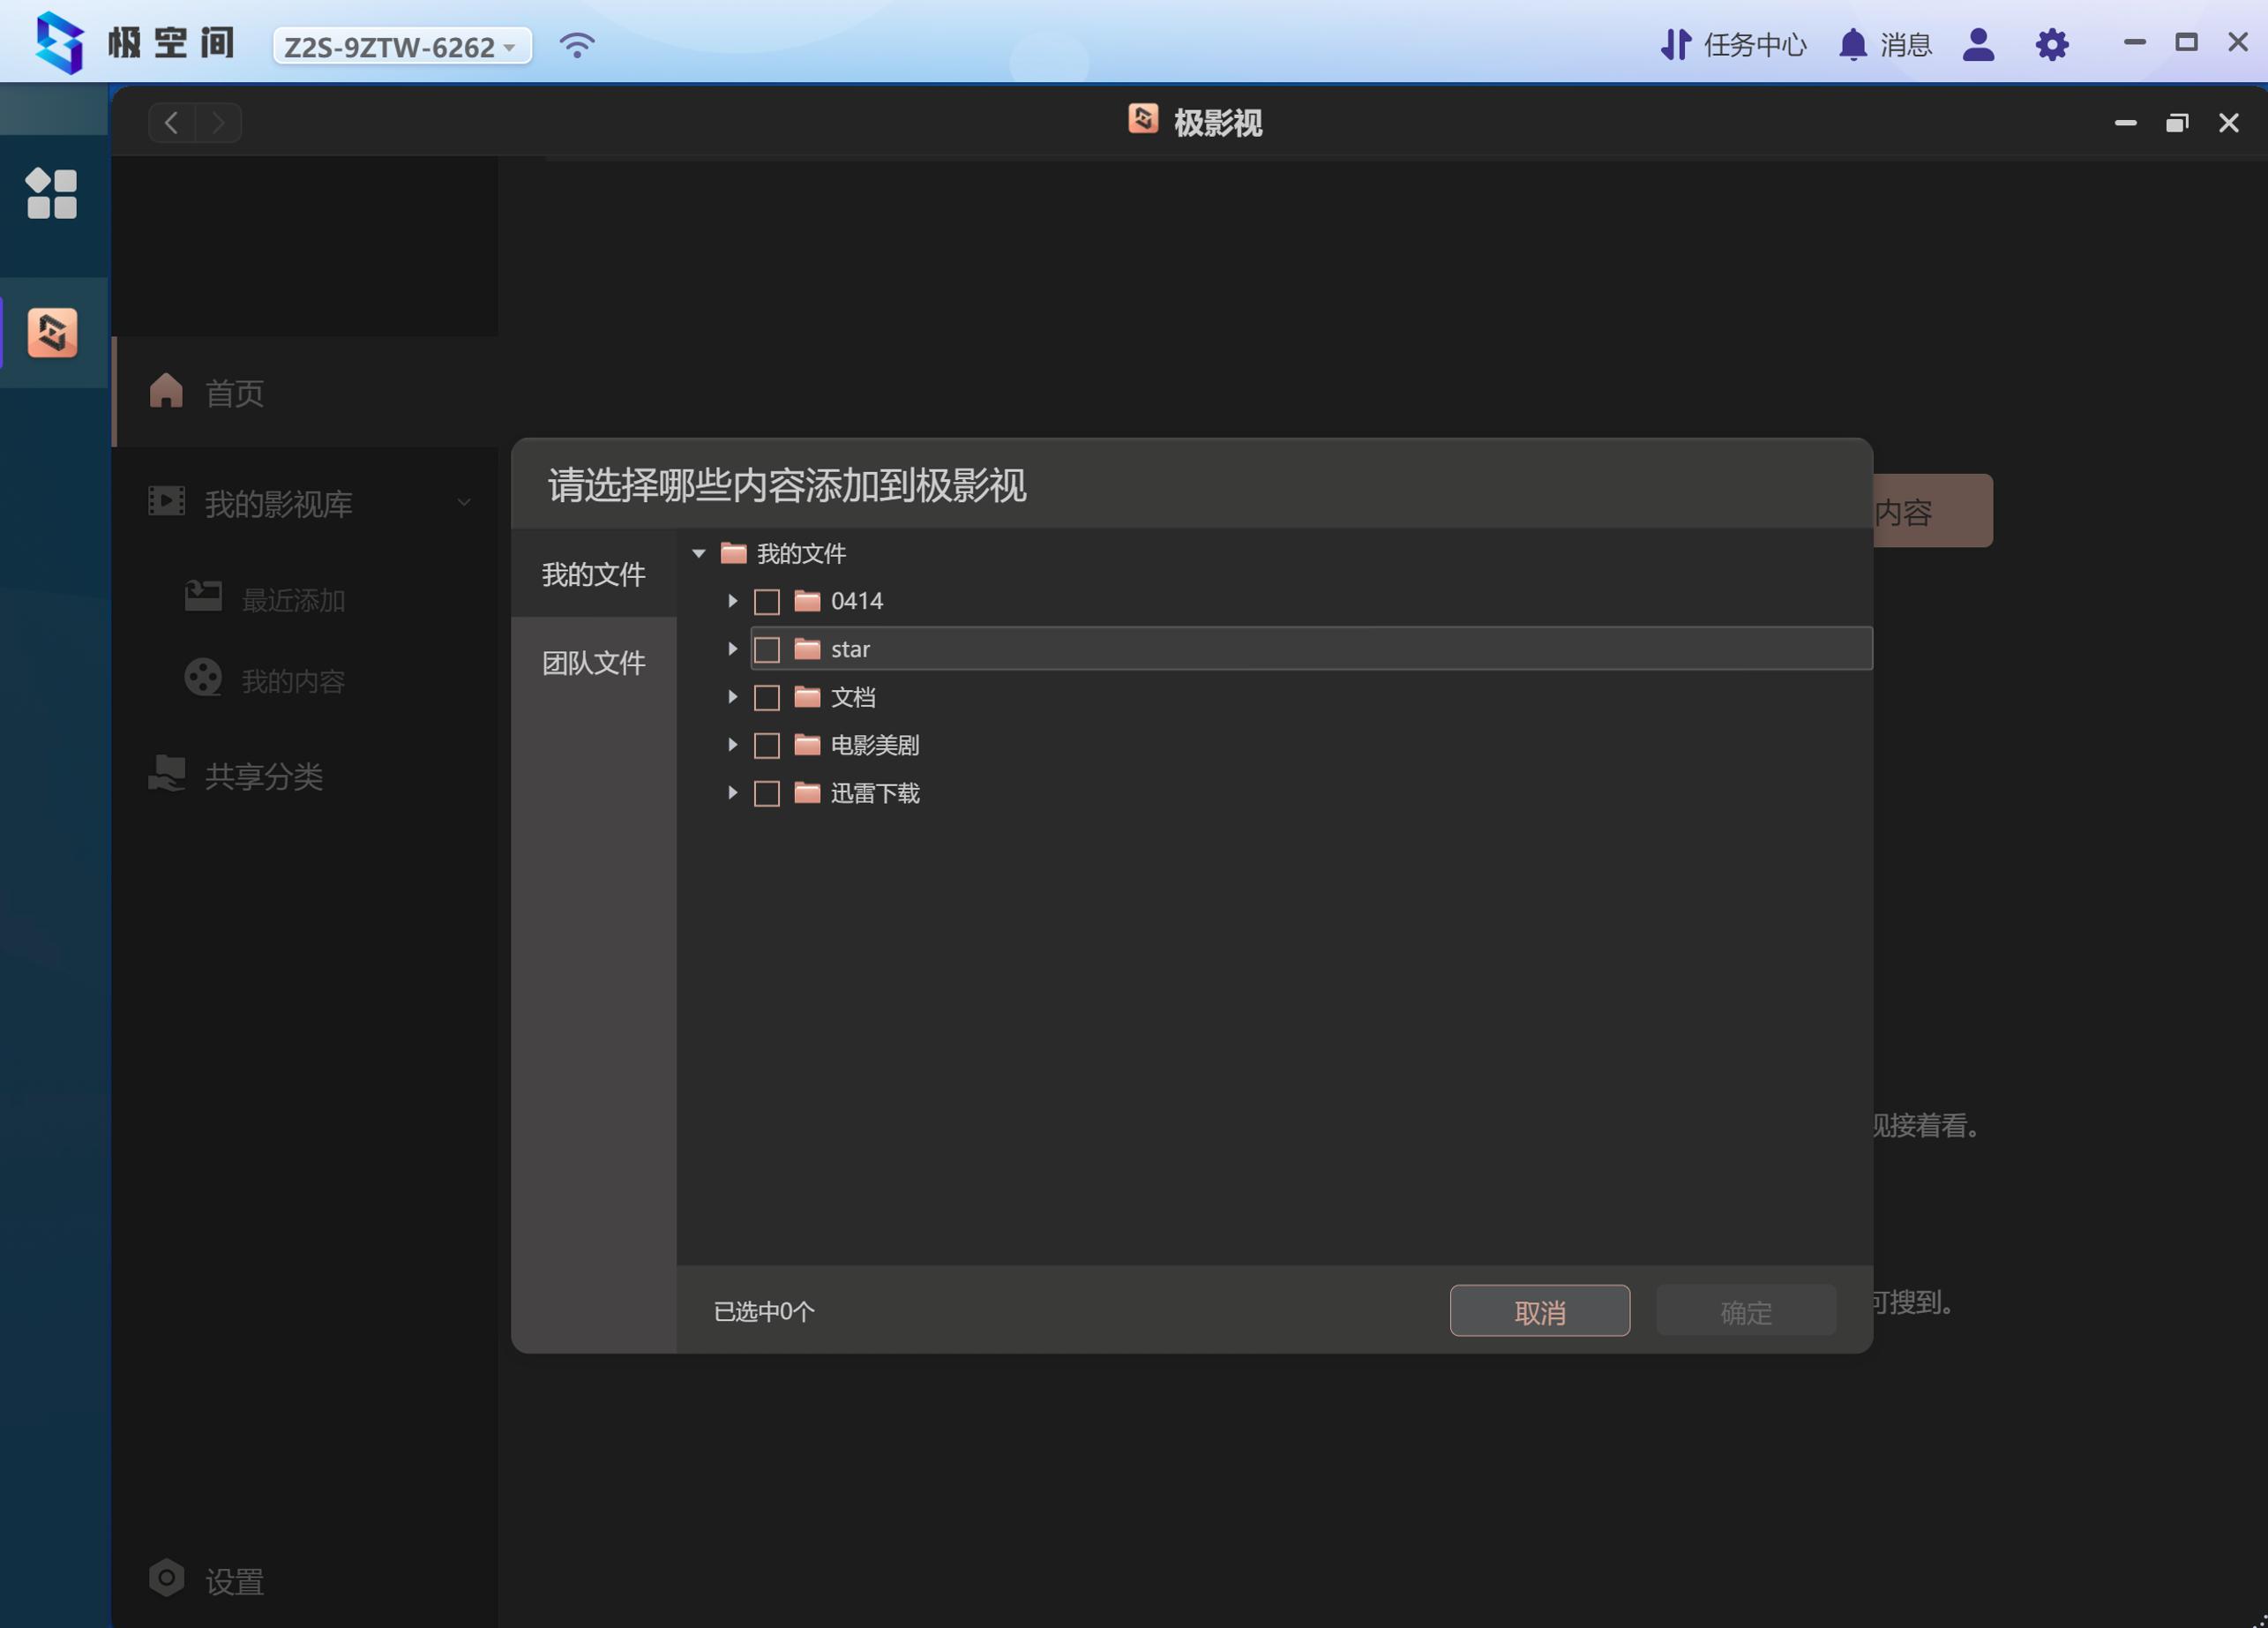The width and height of the screenshot is (2268, 1628).
Task: Collapse the 我的文件 root tree node
Action: (699, 553)
